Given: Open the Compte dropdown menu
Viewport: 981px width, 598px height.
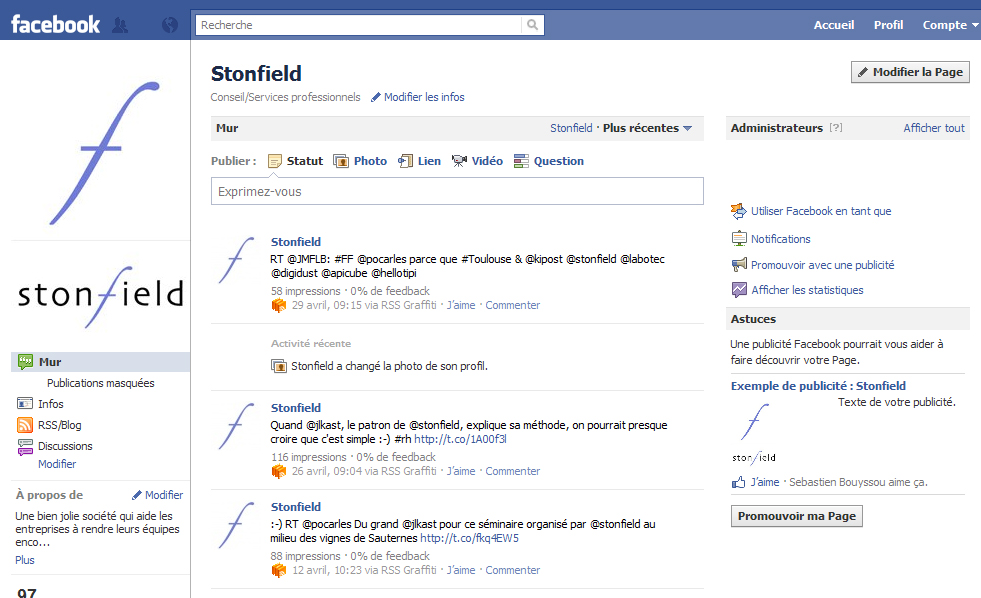Looking at the screenshot, I should click(x=950, y=25).
